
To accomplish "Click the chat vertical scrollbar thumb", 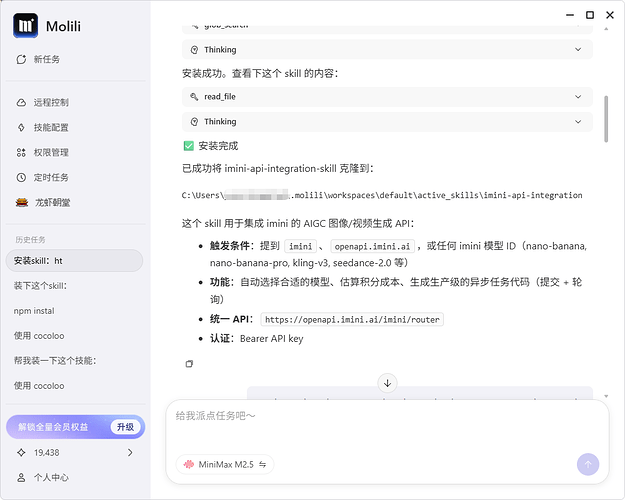I will click(x=606, y=119).
